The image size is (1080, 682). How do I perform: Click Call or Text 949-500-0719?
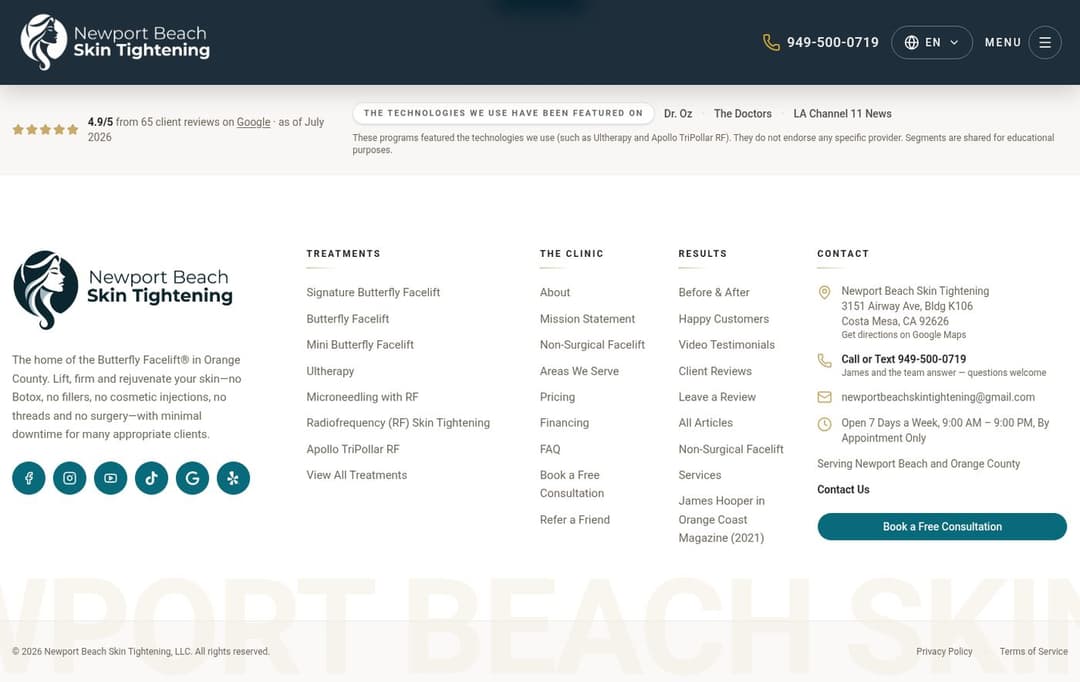pyautogui.click(x=903, y=359)
